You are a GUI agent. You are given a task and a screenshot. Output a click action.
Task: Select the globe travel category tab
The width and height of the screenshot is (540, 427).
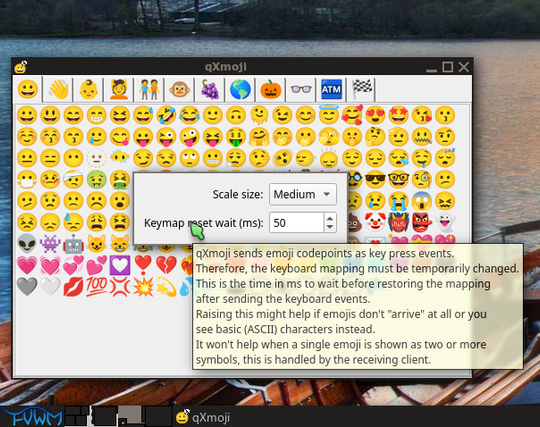pos(240,90)
